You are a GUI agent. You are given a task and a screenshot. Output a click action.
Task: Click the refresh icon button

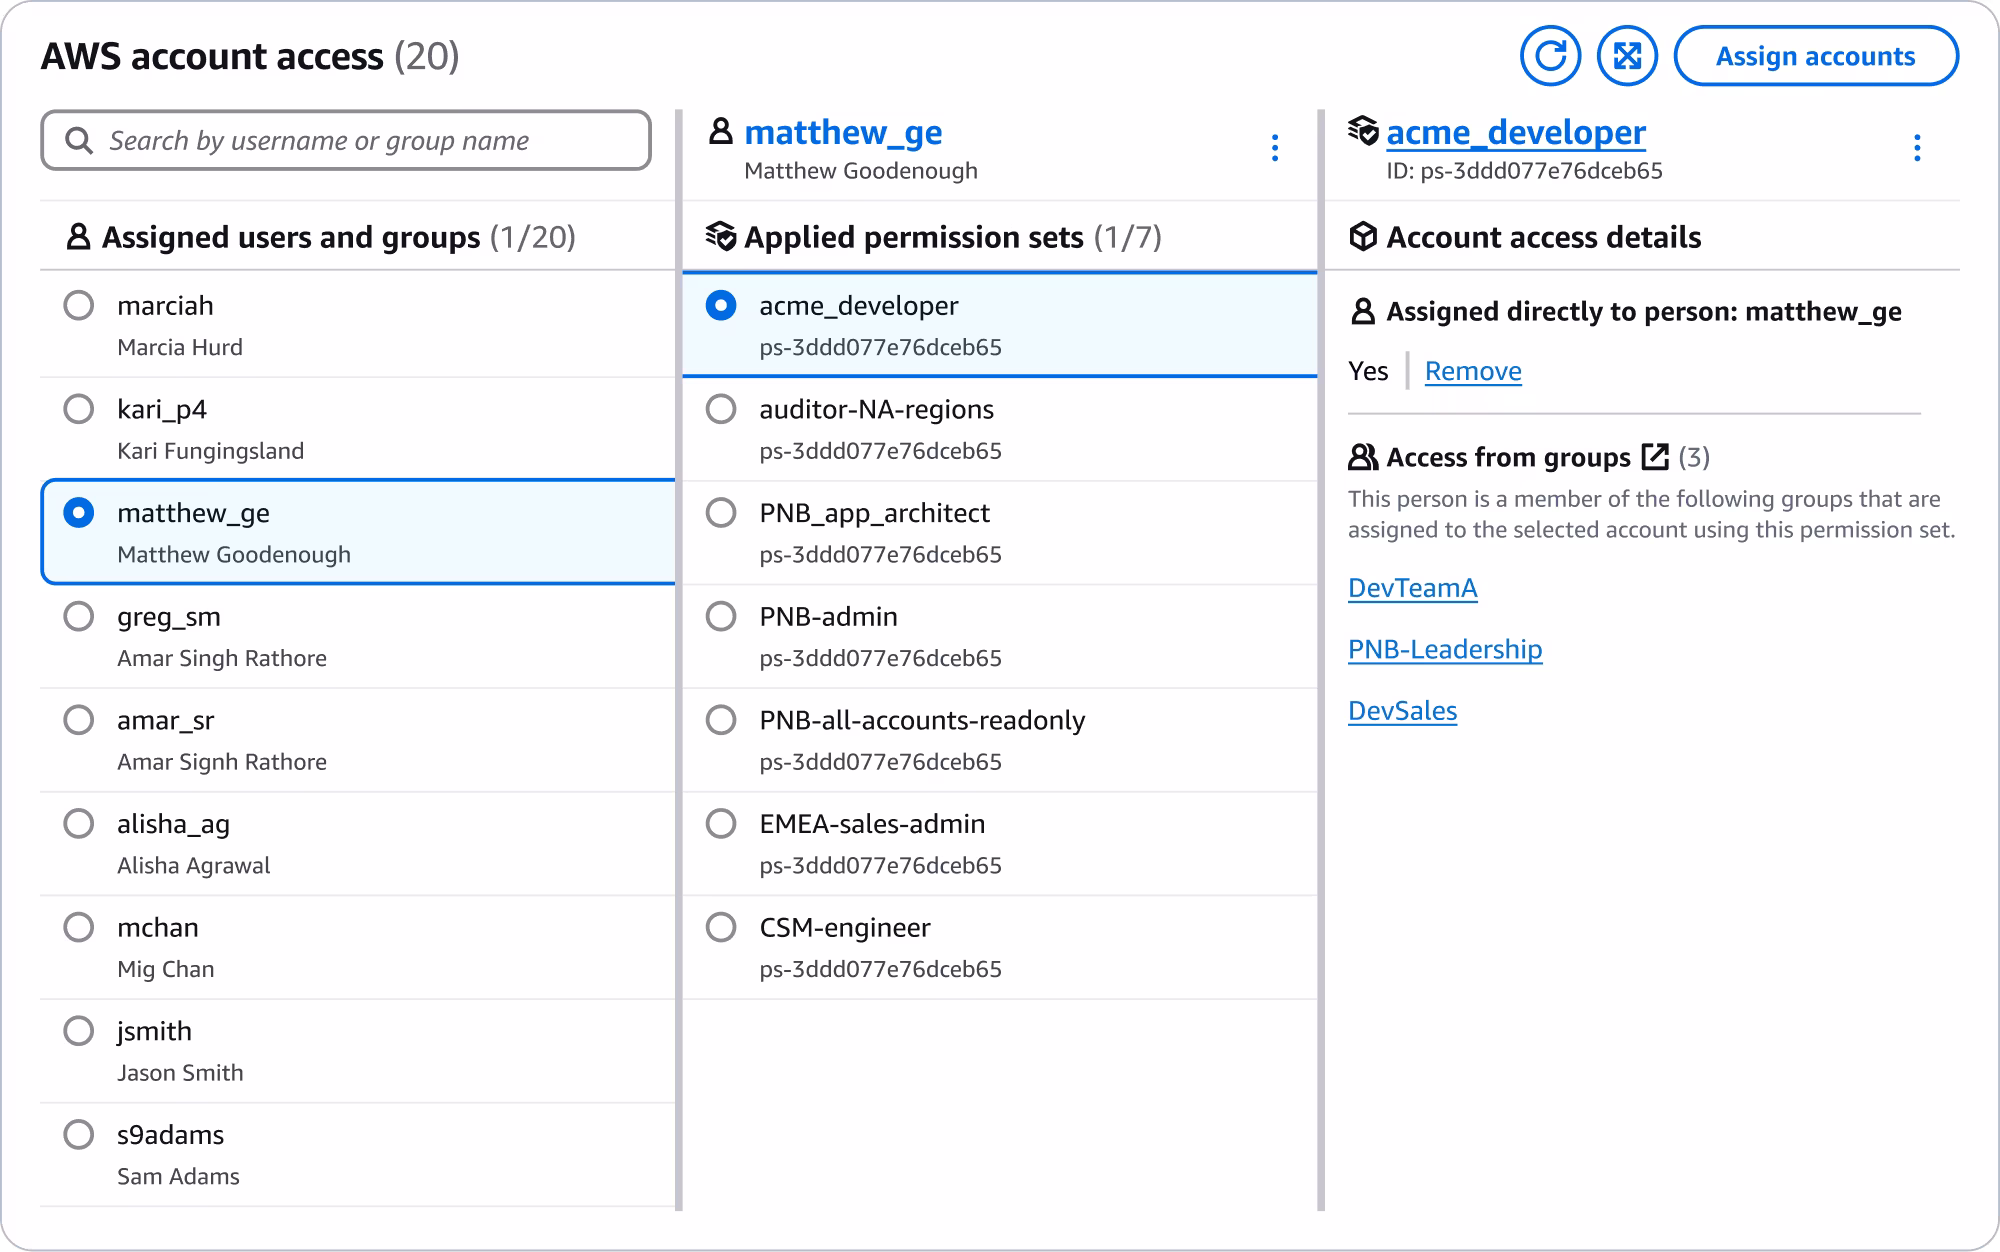[x=1550, y=56]
